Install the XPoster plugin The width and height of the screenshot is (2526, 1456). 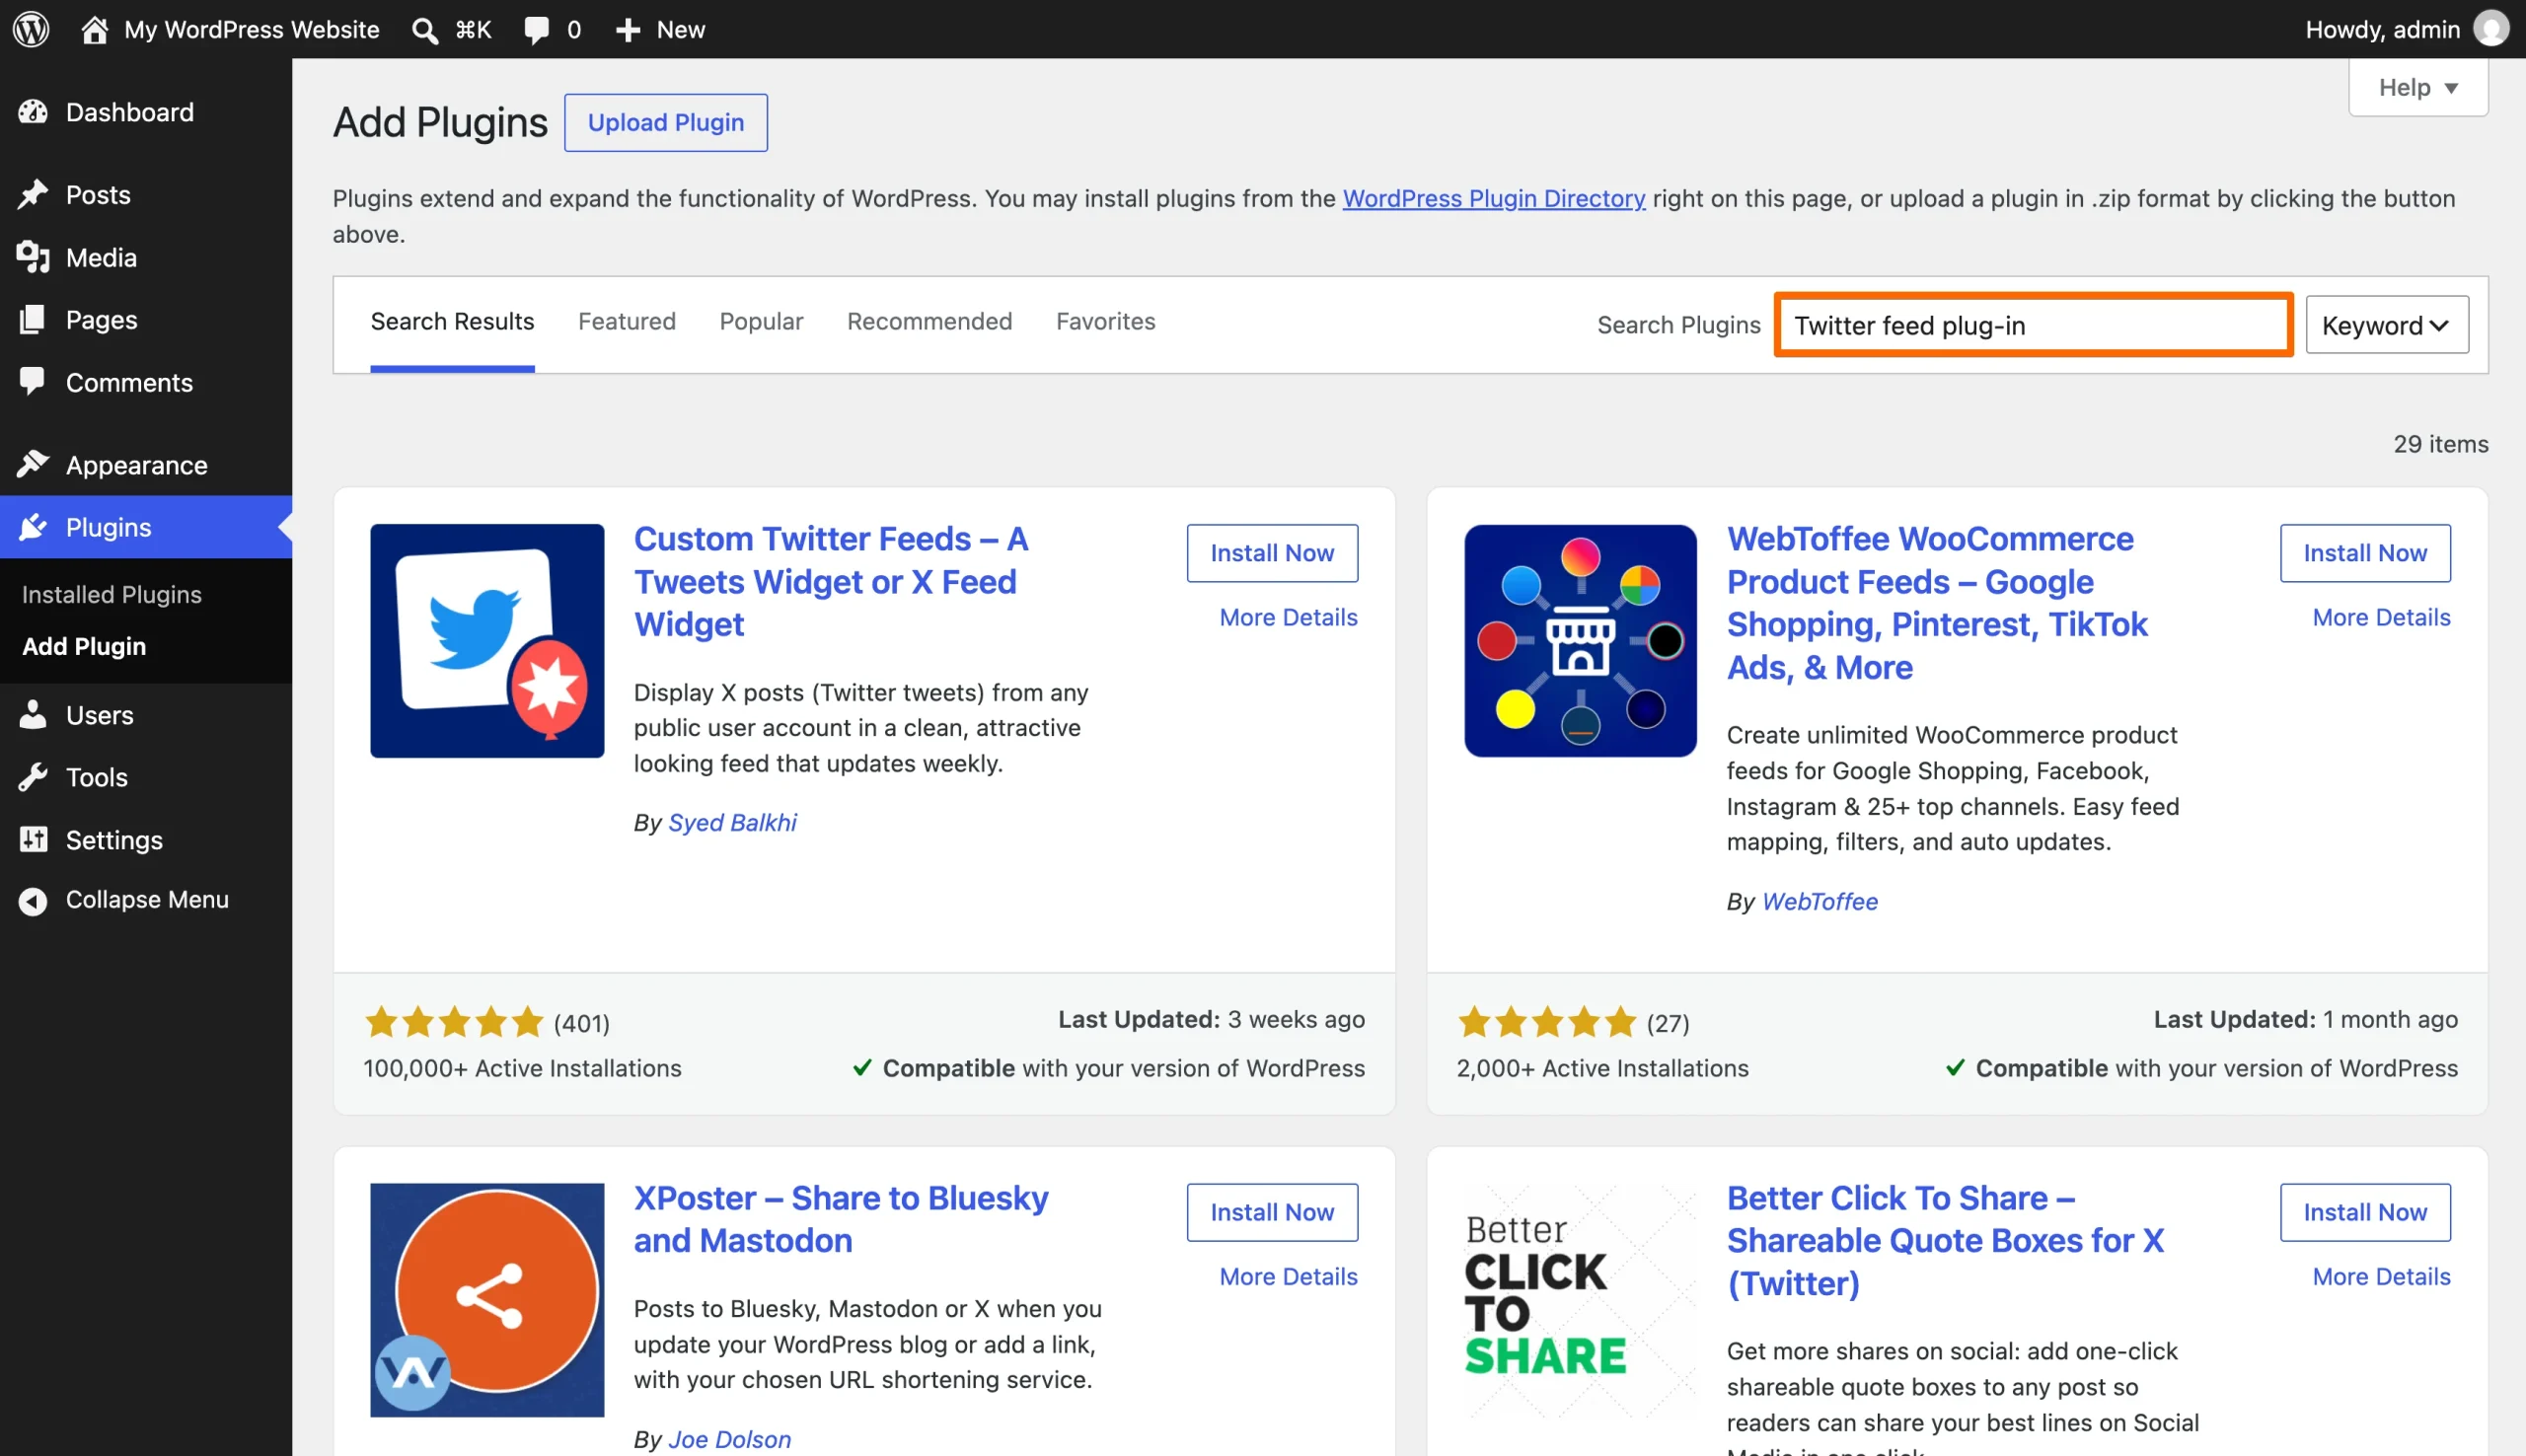coord(1272,1212)
